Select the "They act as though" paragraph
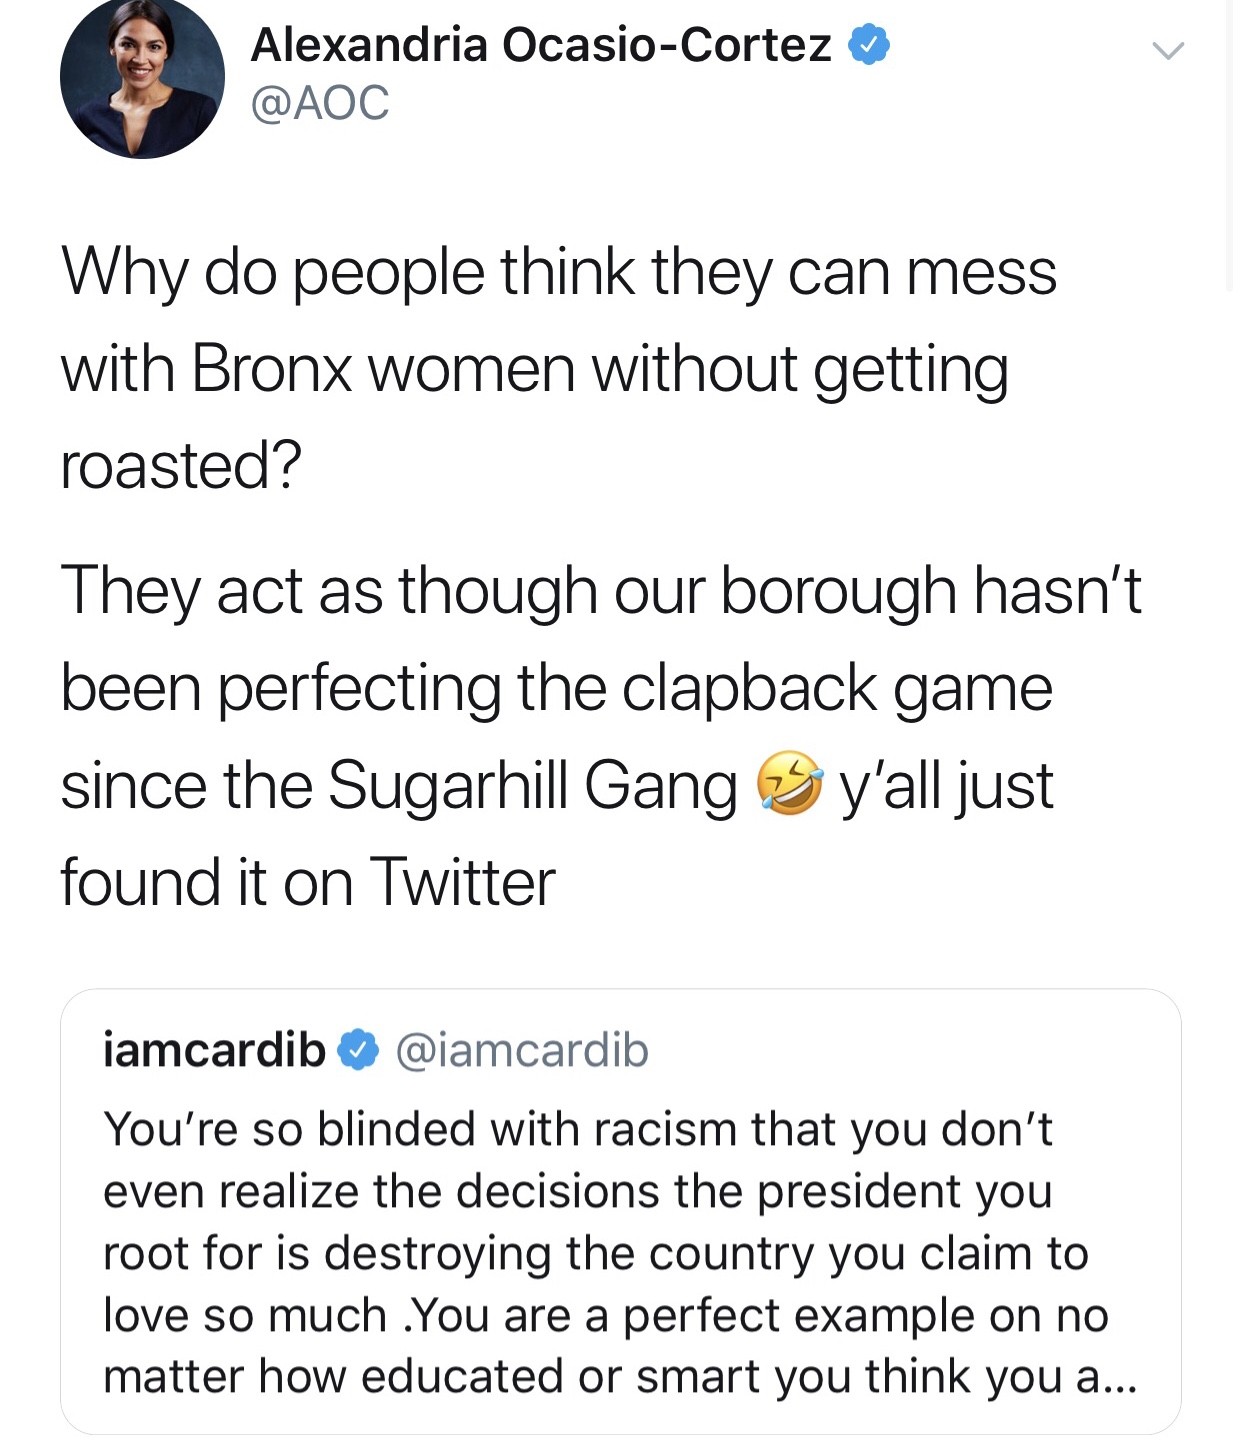1242x1441 pixels. tap(600, 735)
